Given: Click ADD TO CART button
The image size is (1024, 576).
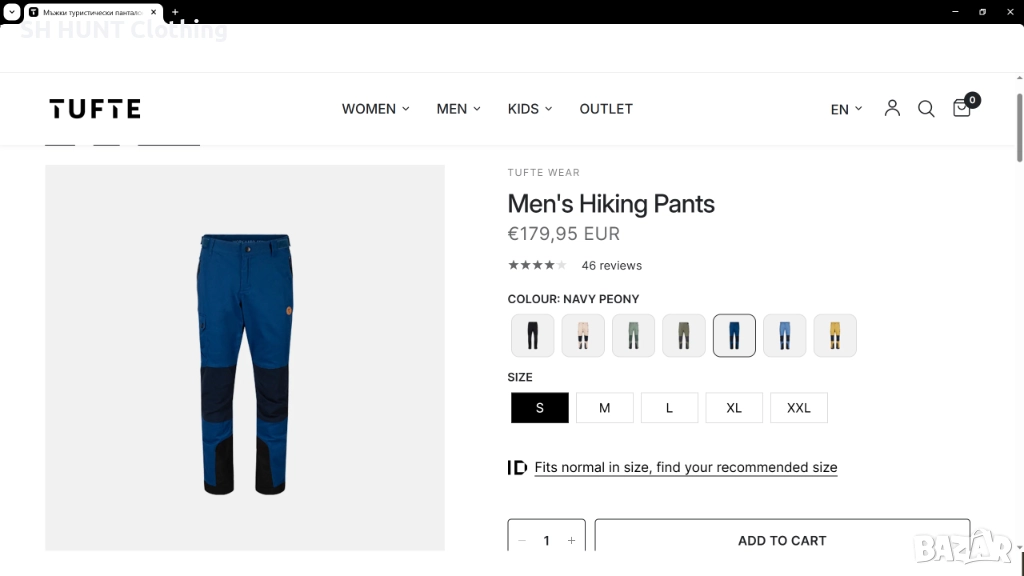Looking at the screenshot, I should click(x=782, y=540).
